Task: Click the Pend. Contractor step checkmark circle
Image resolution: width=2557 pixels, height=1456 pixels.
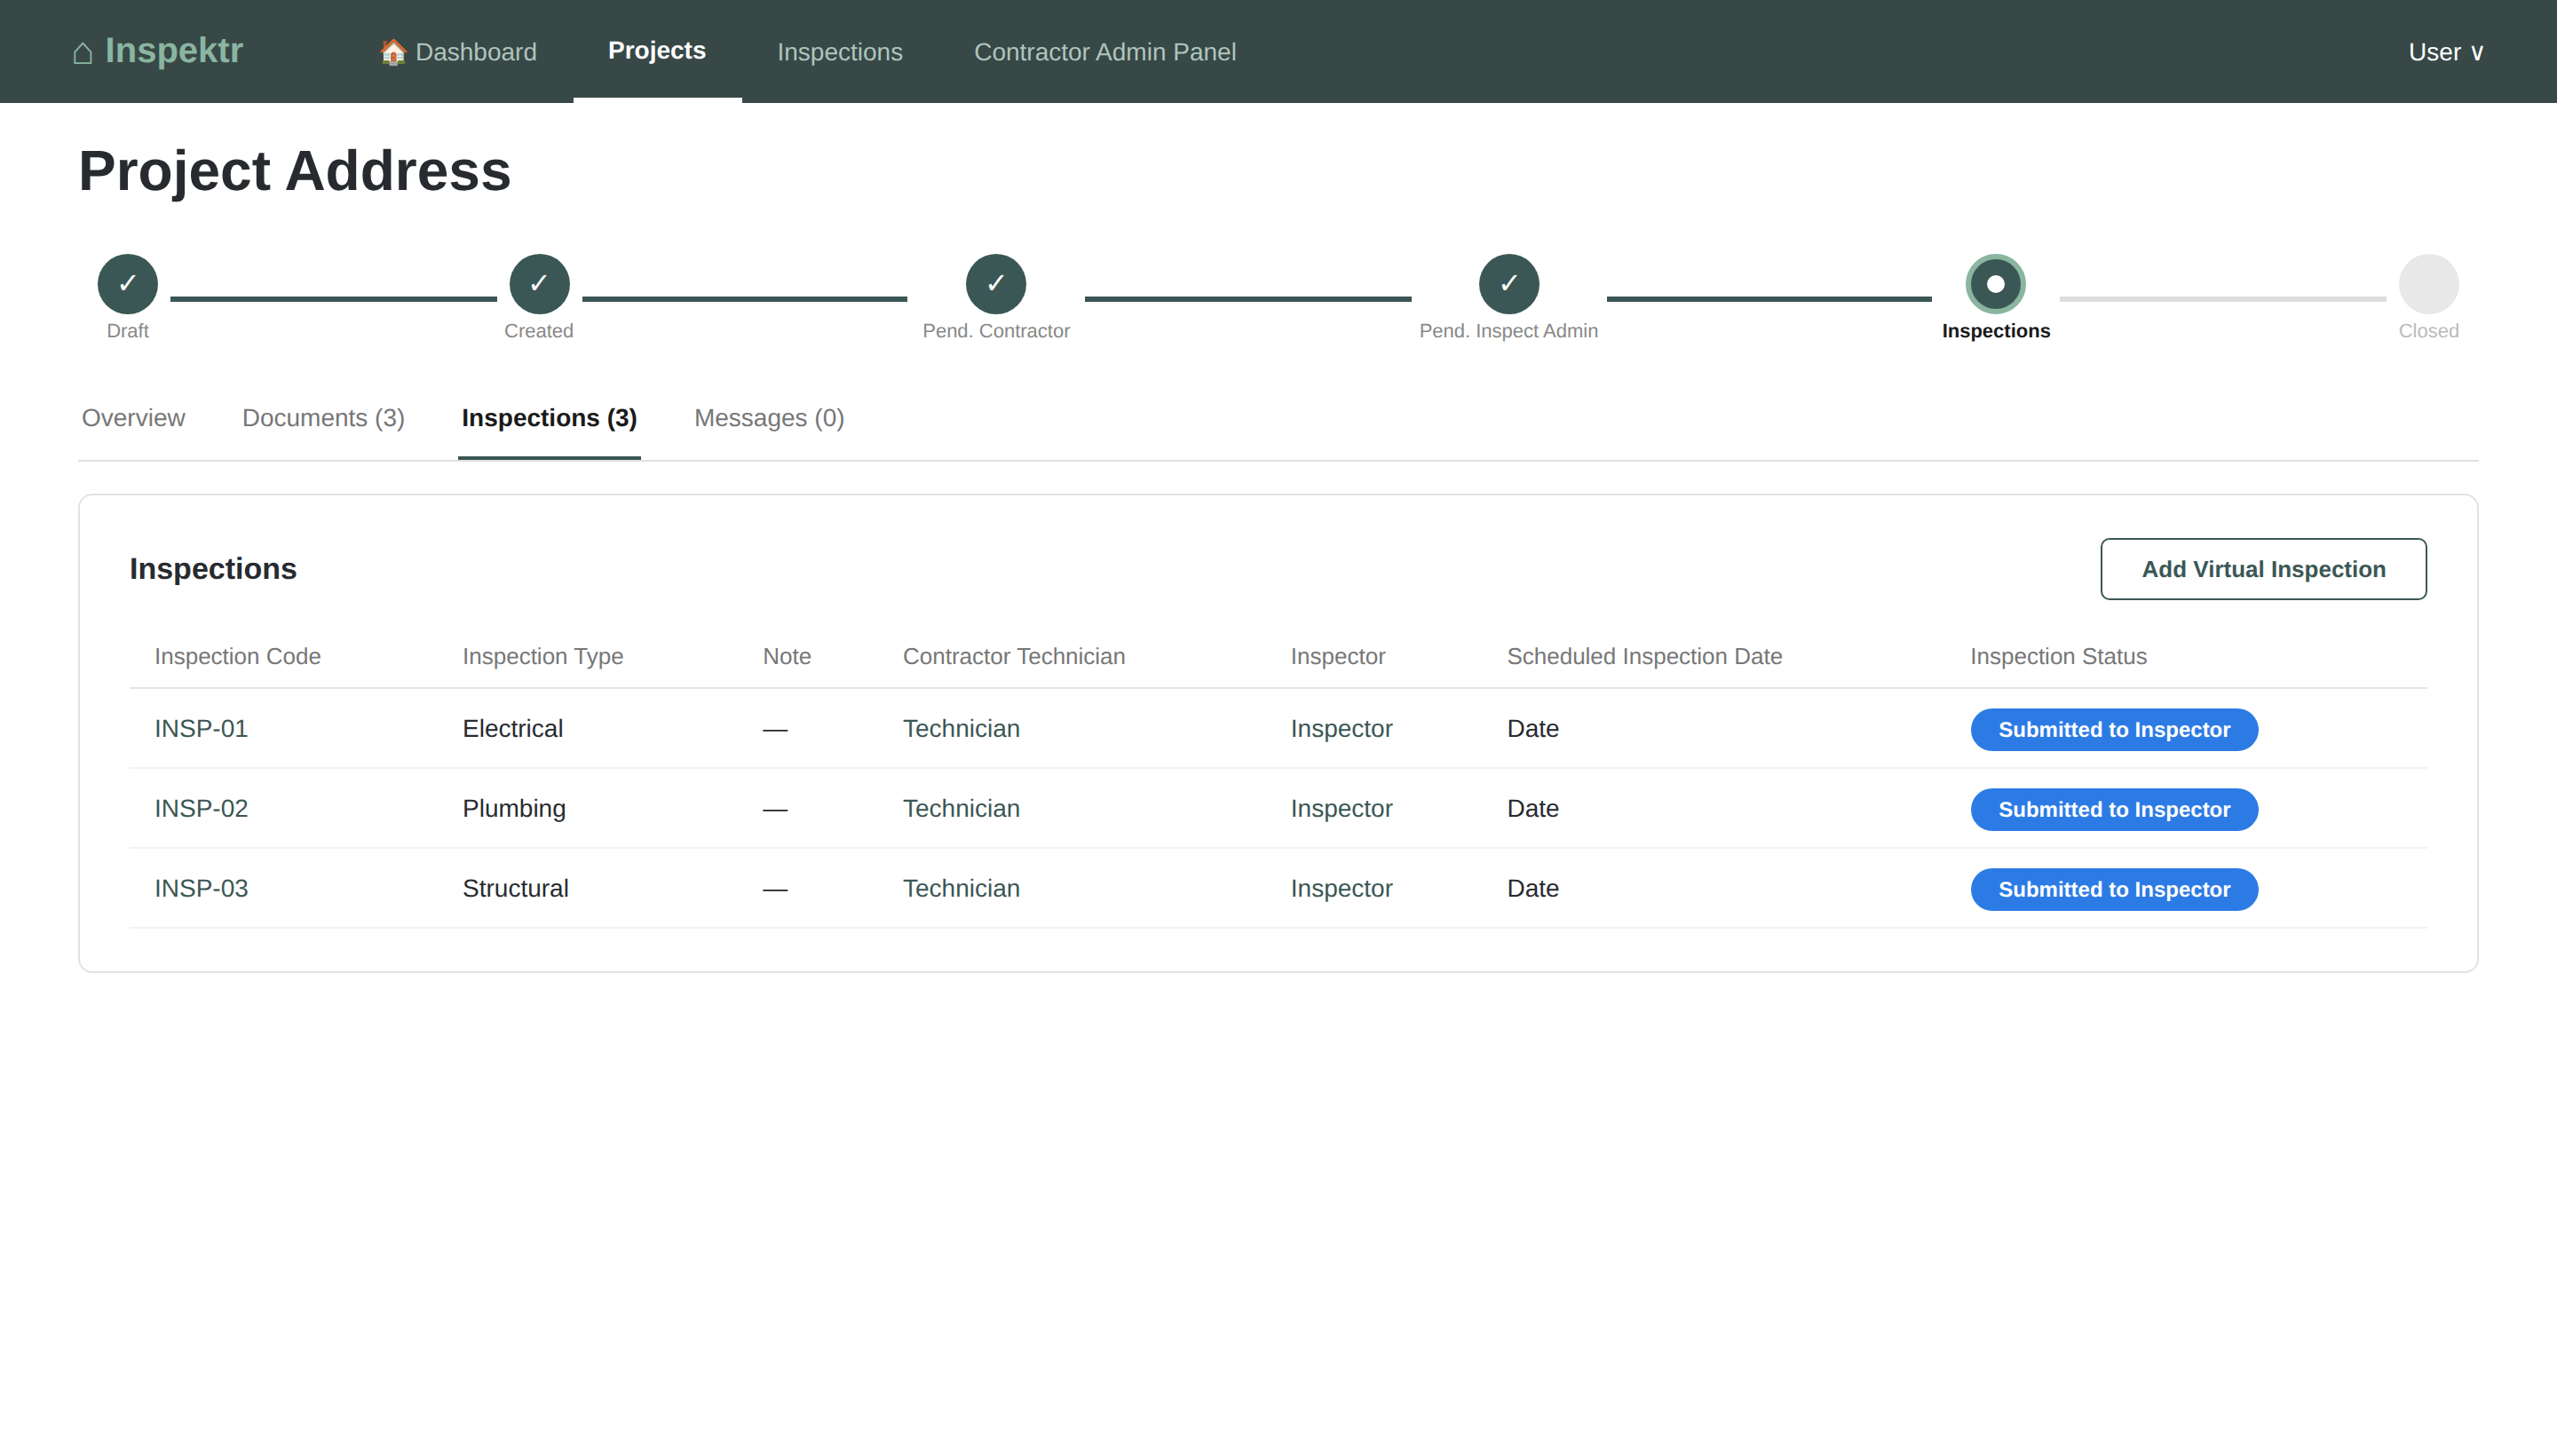Action: pyautogui.click(x=995, y=284)
